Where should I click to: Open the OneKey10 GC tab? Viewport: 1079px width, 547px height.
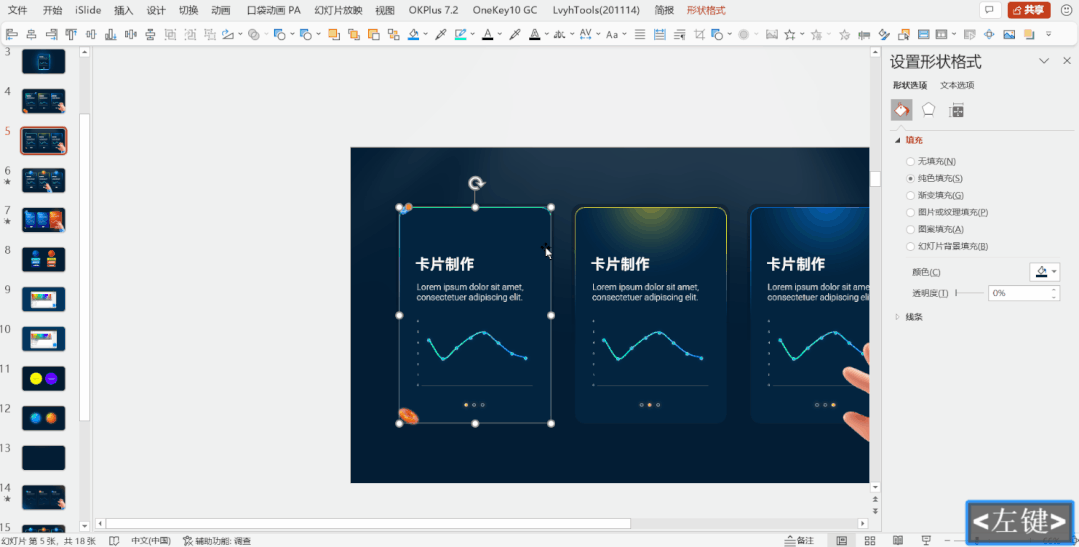pyautogui.click(x=505, y=10)
